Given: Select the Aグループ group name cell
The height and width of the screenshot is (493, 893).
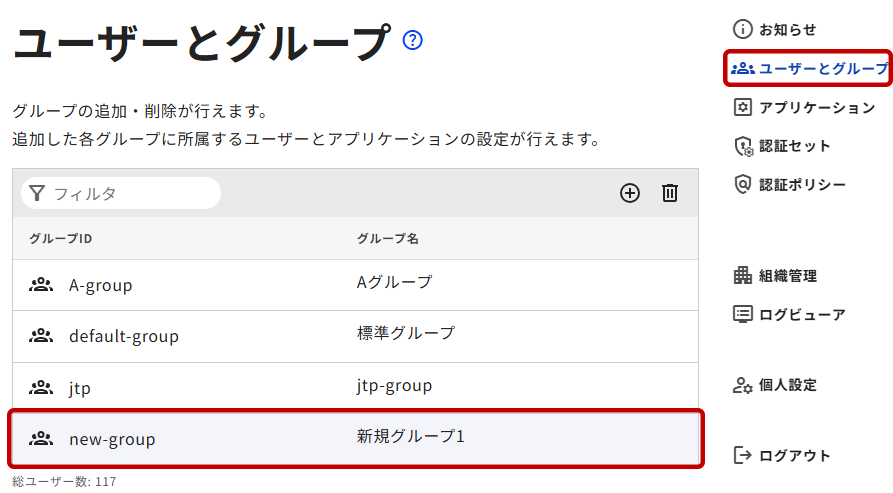Looking at the screenshot, I should [x=395, y=282].
